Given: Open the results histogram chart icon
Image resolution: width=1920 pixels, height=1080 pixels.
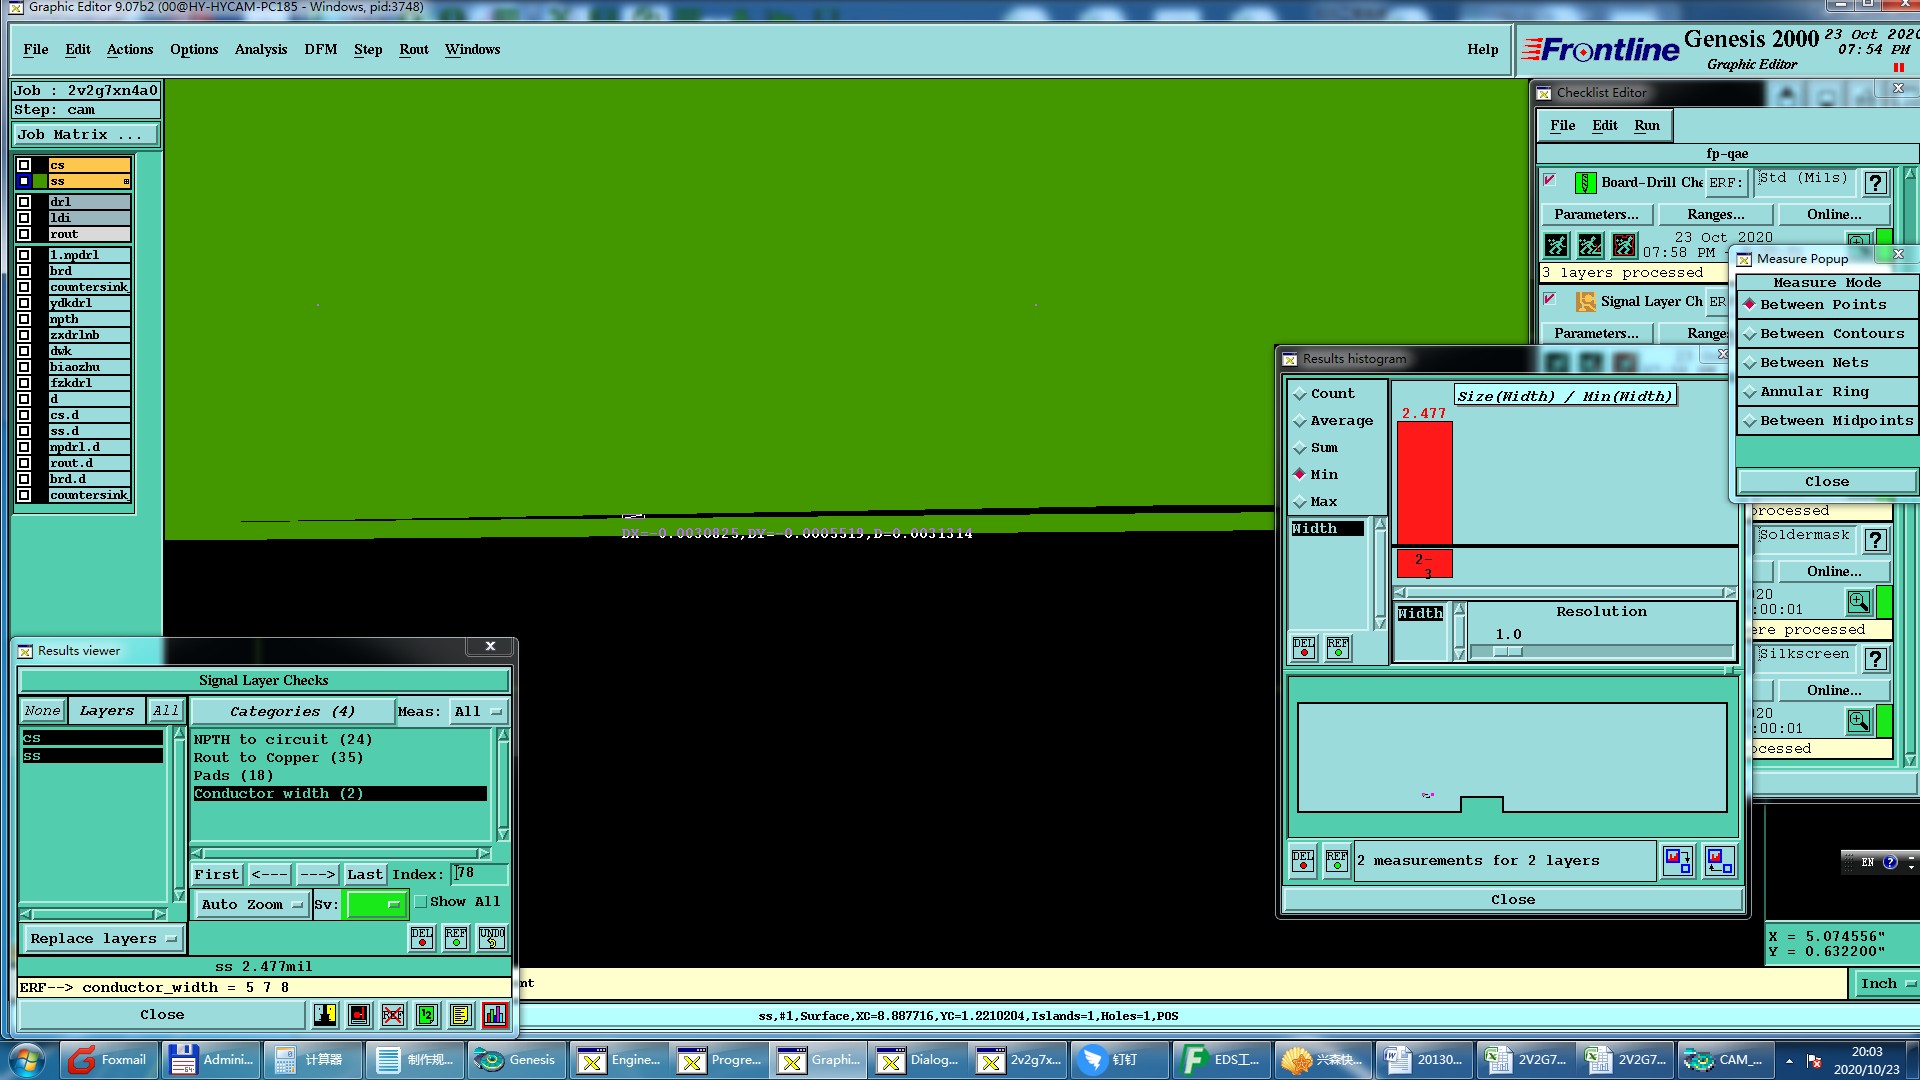Looking at the screenshot, I should [x=494, y=1015].
